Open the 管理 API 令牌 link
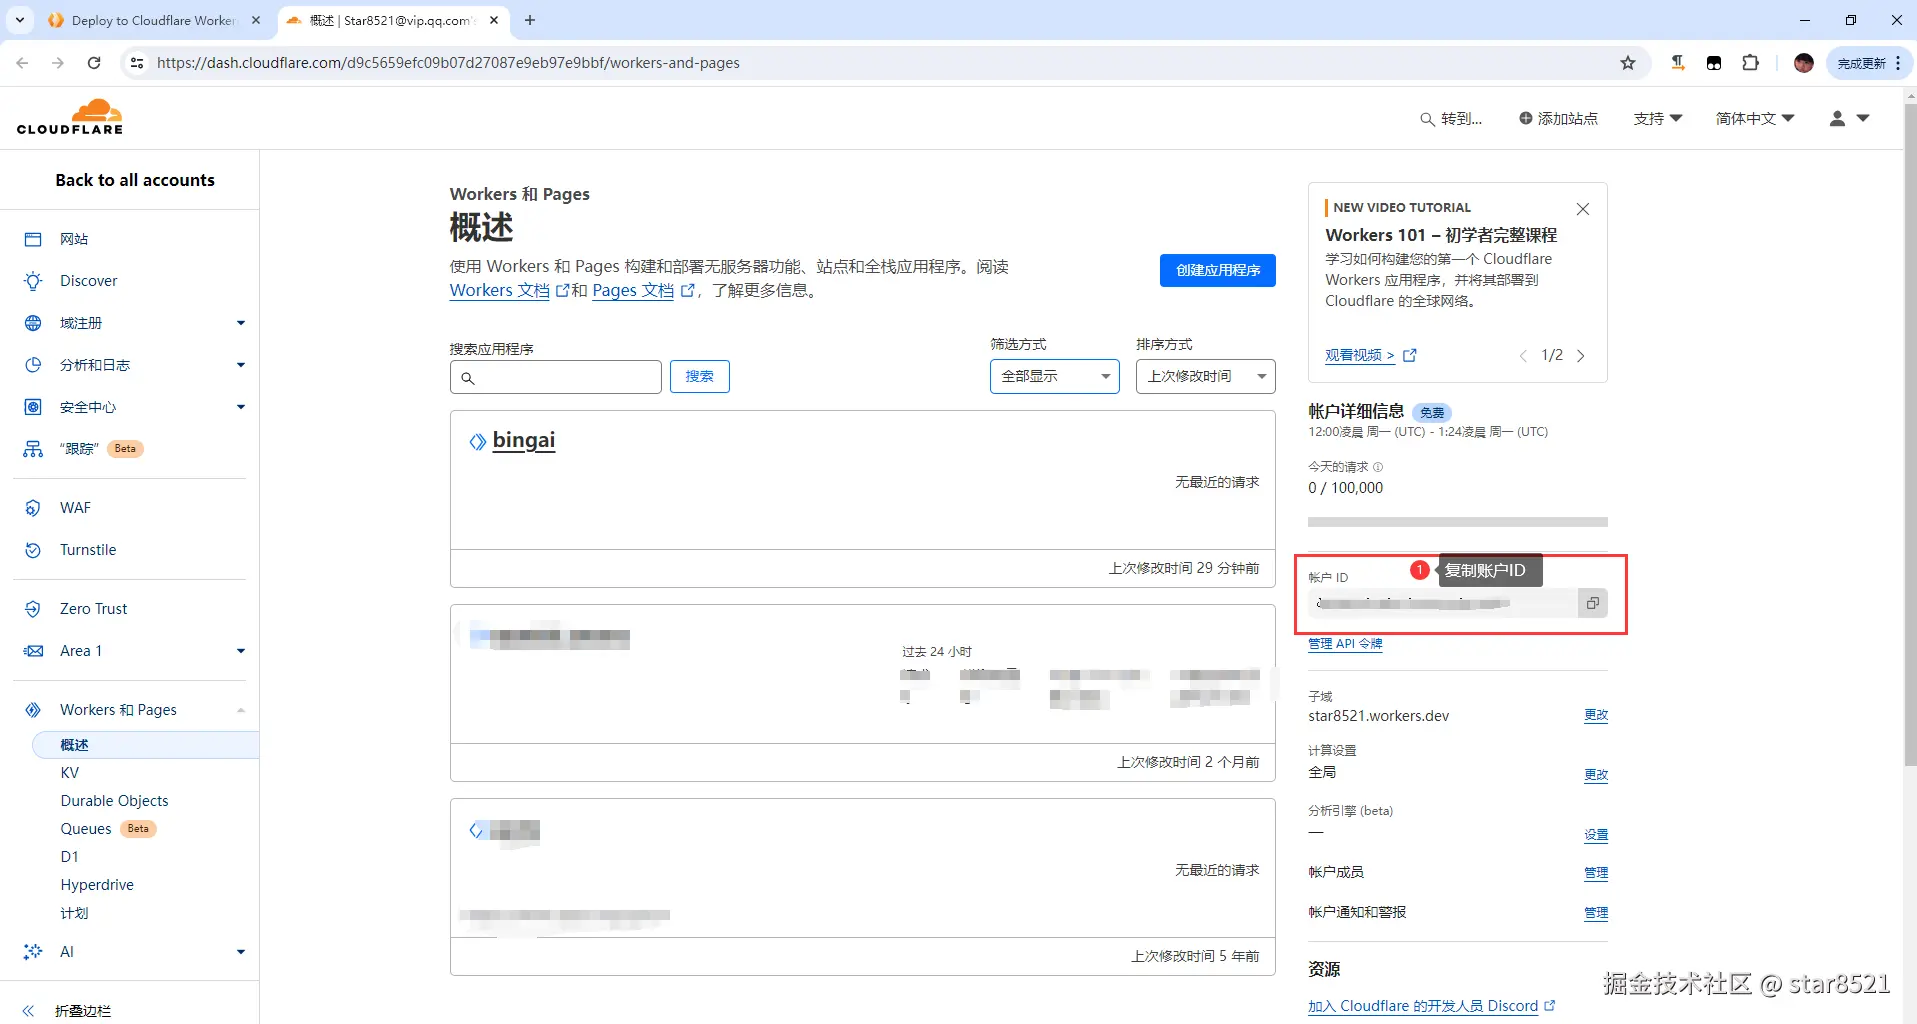Image resolution: width=1917 pixels, height=1024 pixels. pos(1346,644)
